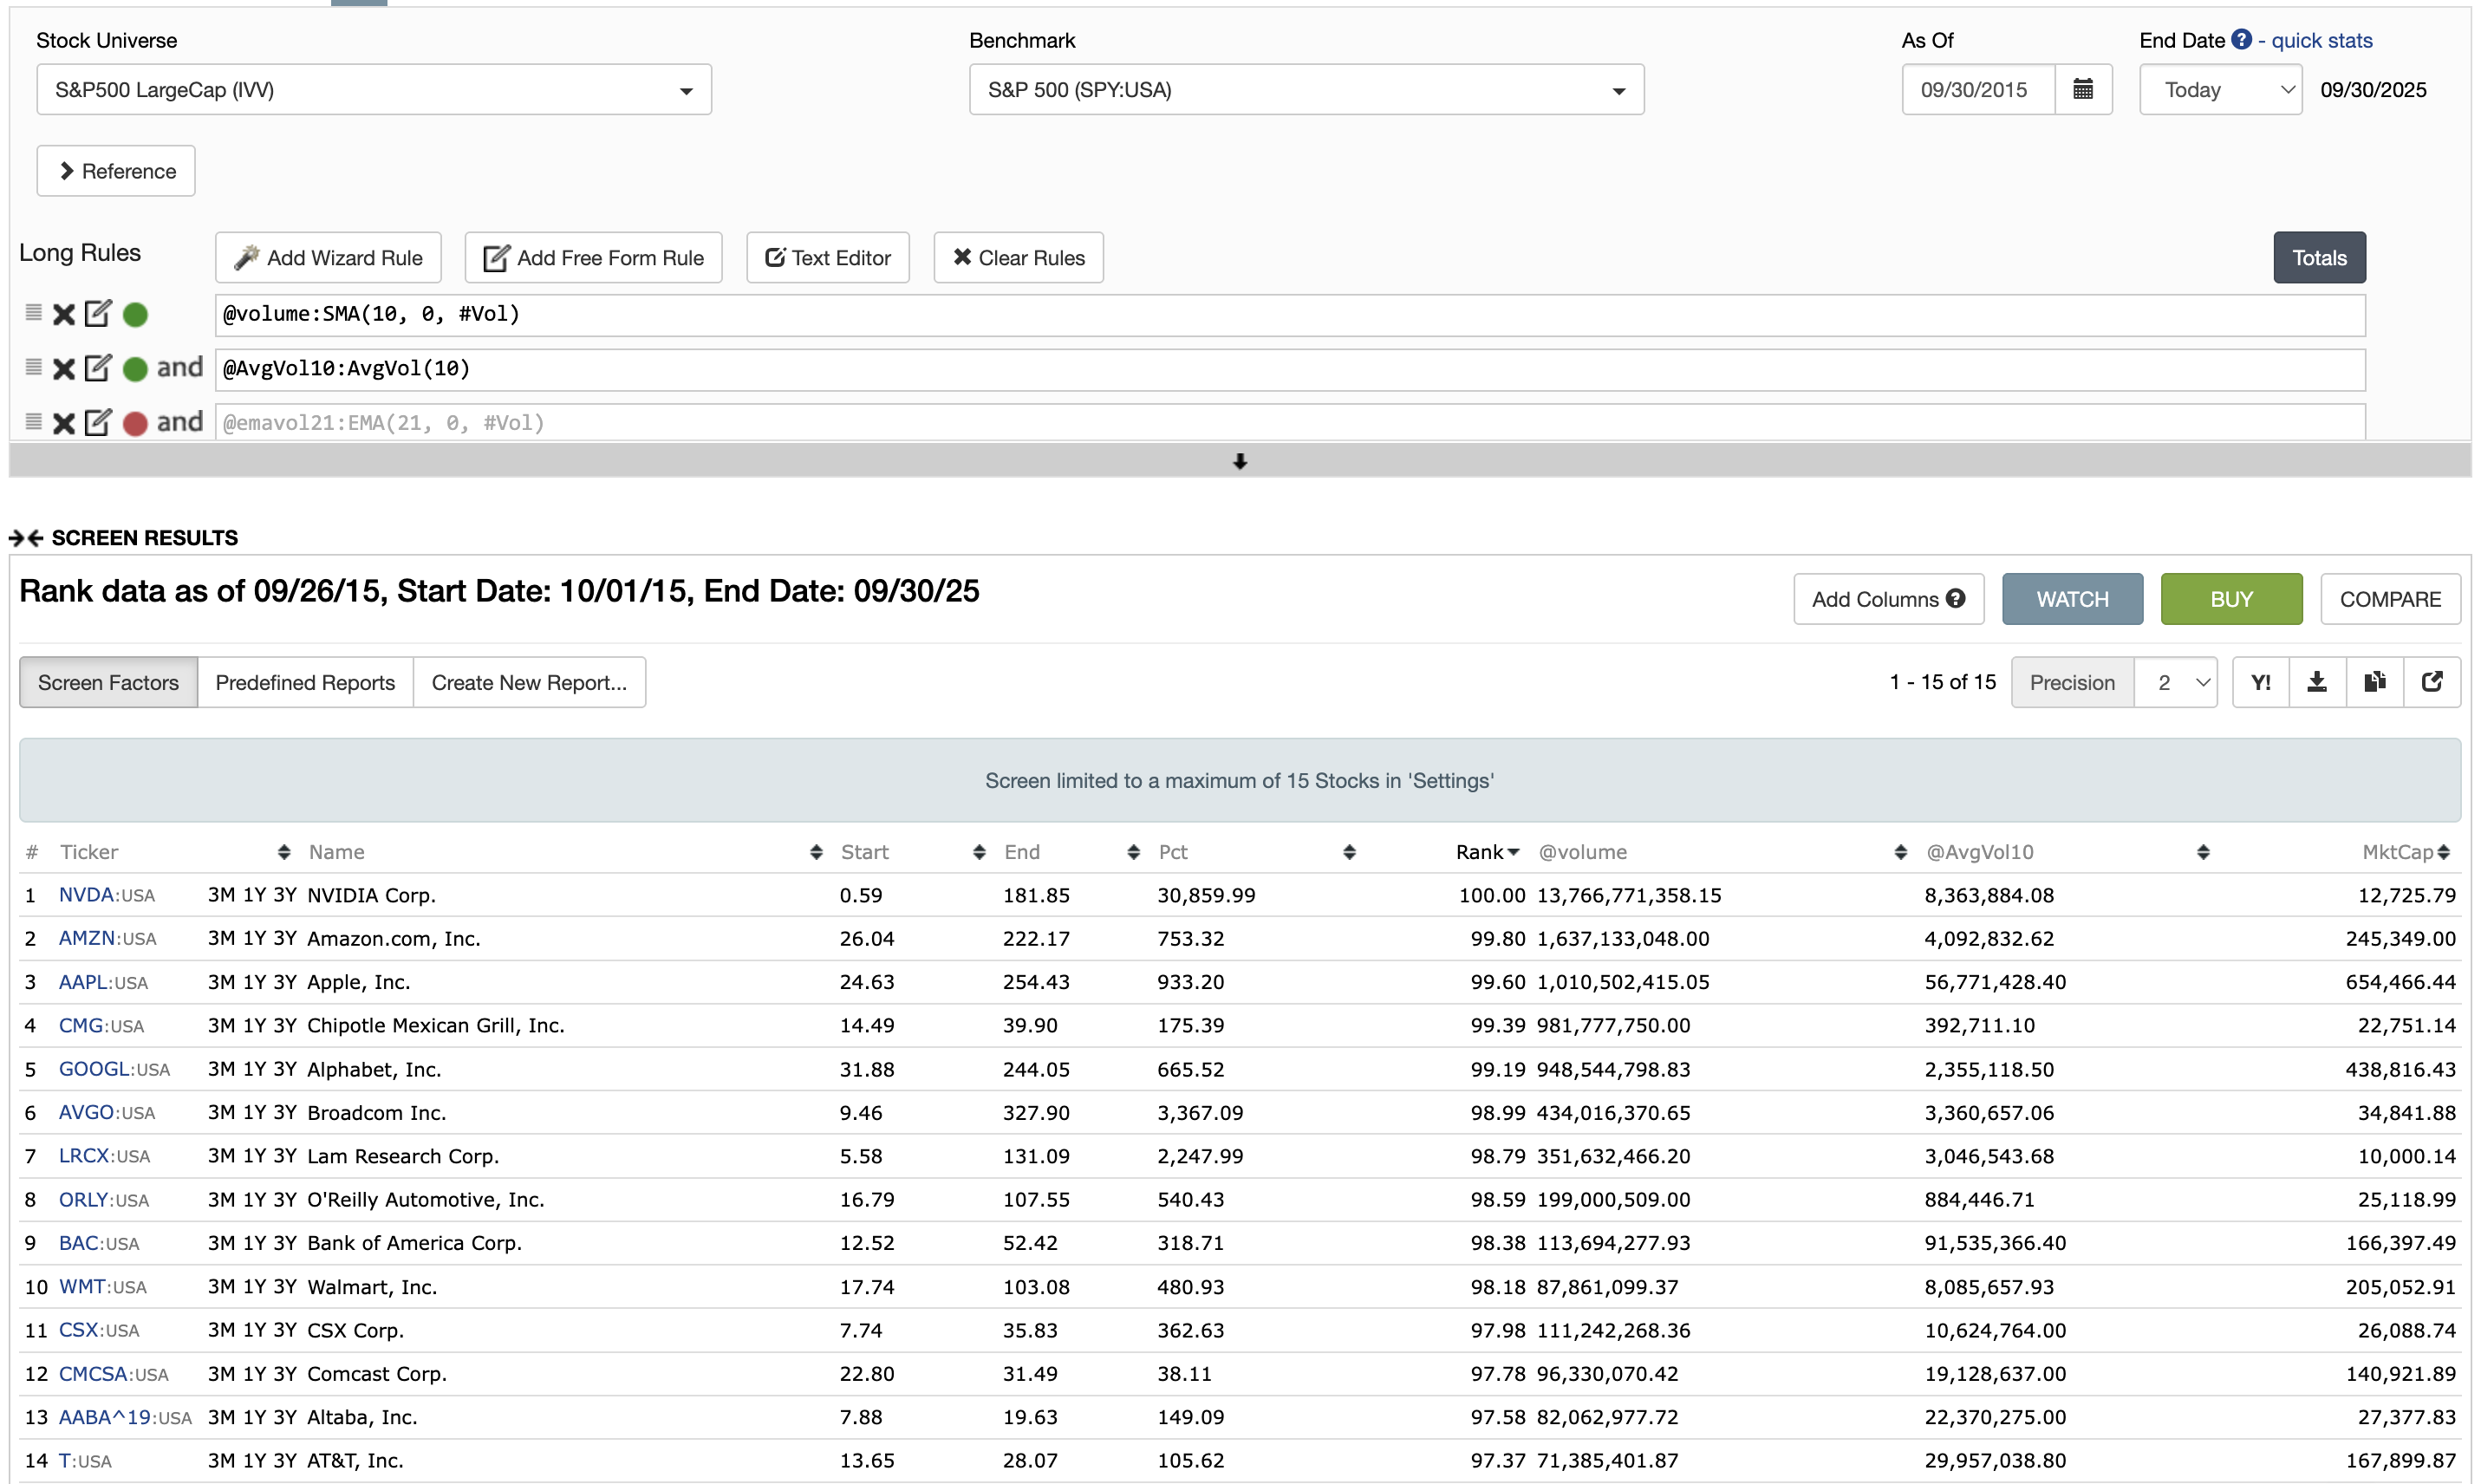Click the Yahoo Y! export icon
The image size is (2481, 1484).
pyautogui.click(x=2260, y=682)
